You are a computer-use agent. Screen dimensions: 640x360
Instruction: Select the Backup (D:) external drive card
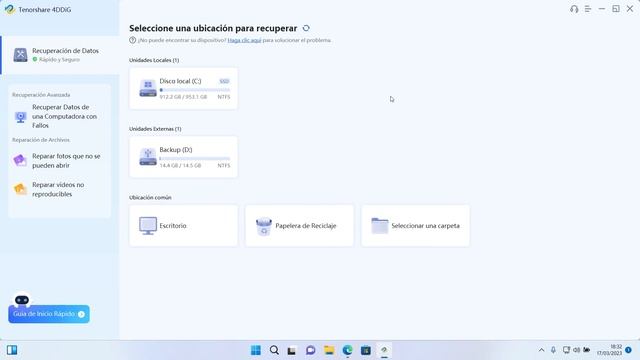click(183, 157)
